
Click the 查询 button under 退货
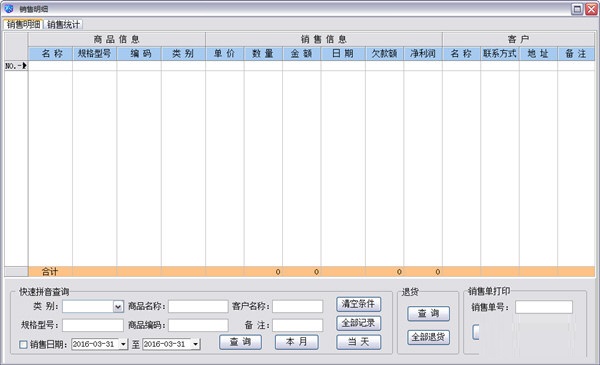point(429,314)
